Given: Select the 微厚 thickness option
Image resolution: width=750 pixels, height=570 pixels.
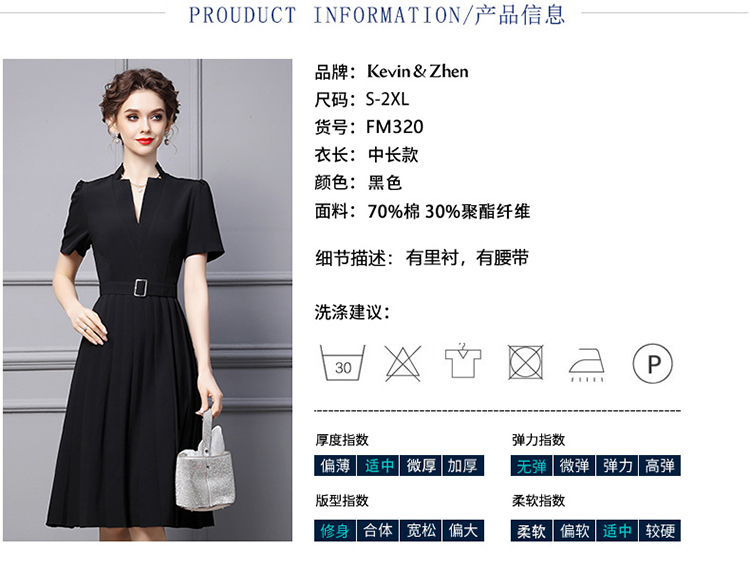Looking at the screenshot, I should coord(420,465).
